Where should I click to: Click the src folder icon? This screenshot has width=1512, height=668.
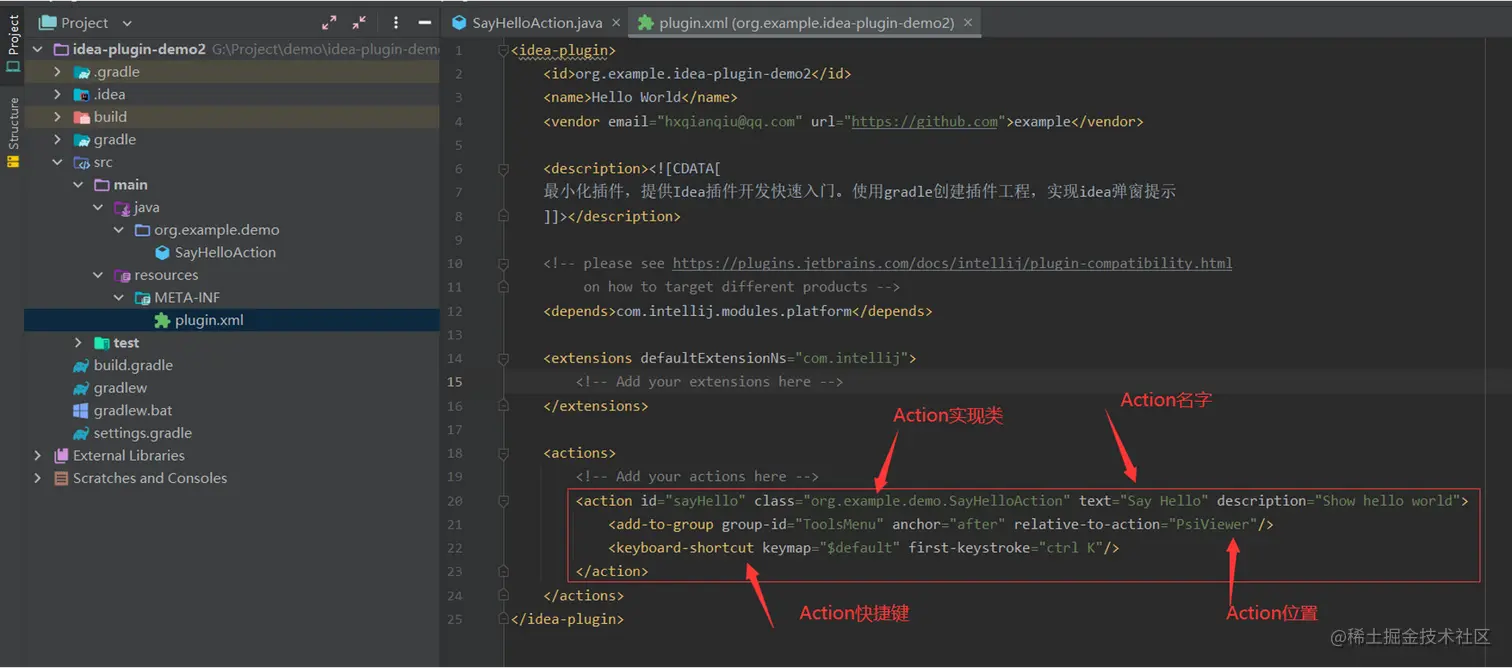click(x=81, y=162)
